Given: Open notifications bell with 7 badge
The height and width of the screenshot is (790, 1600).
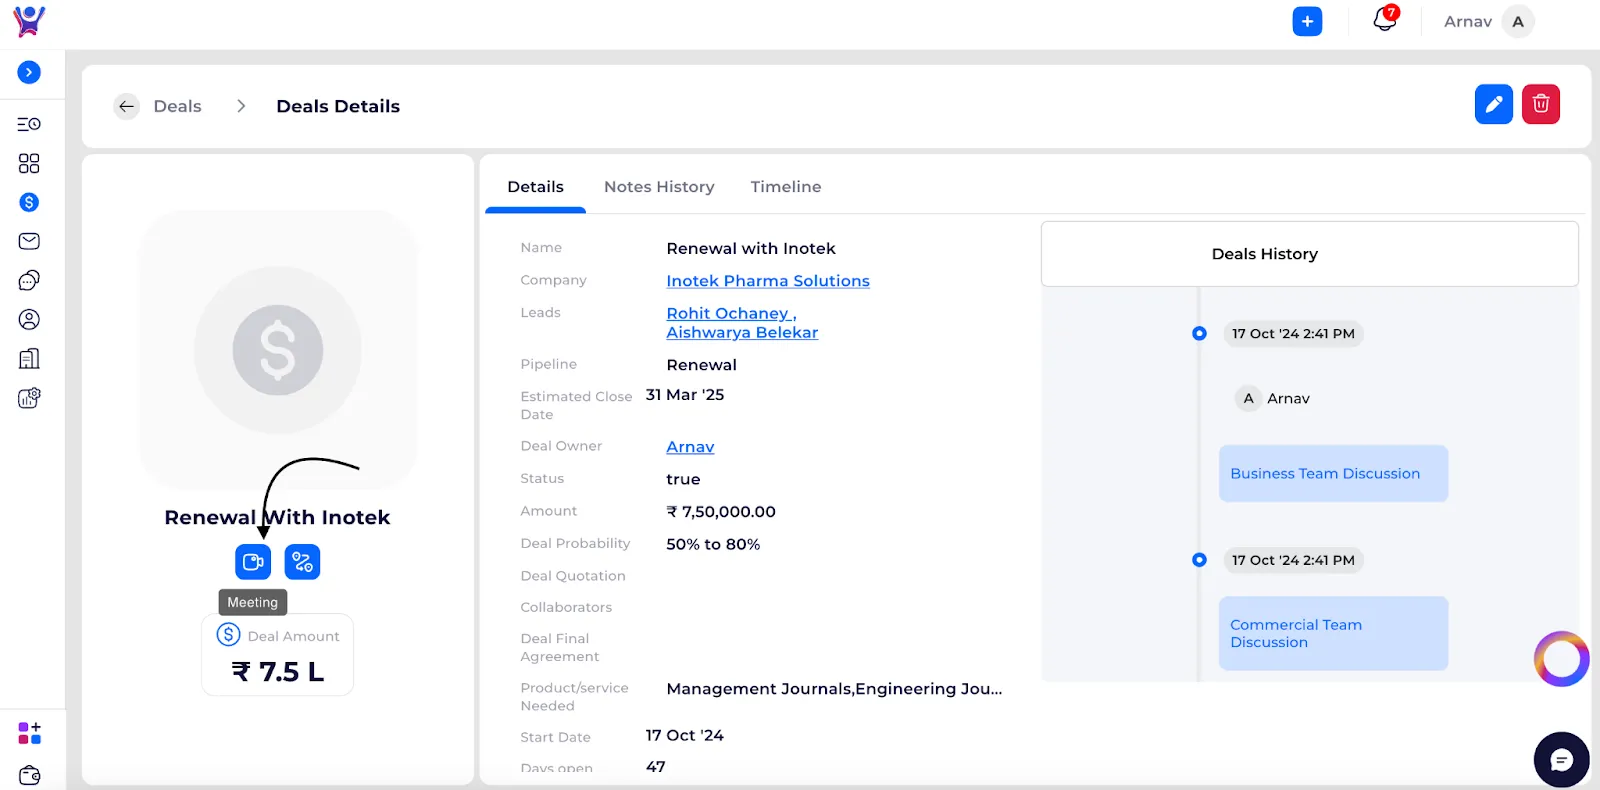Looking at the screenshot, I should [1385, 19].
